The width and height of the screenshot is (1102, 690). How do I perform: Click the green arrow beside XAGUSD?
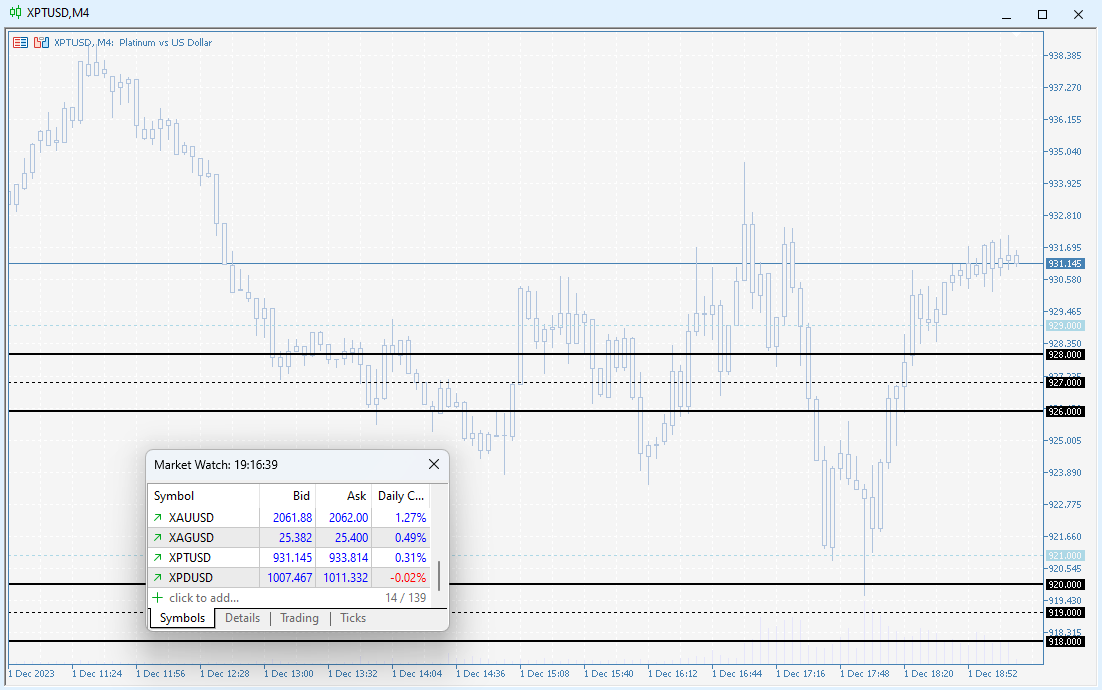(x=158, y=538)
